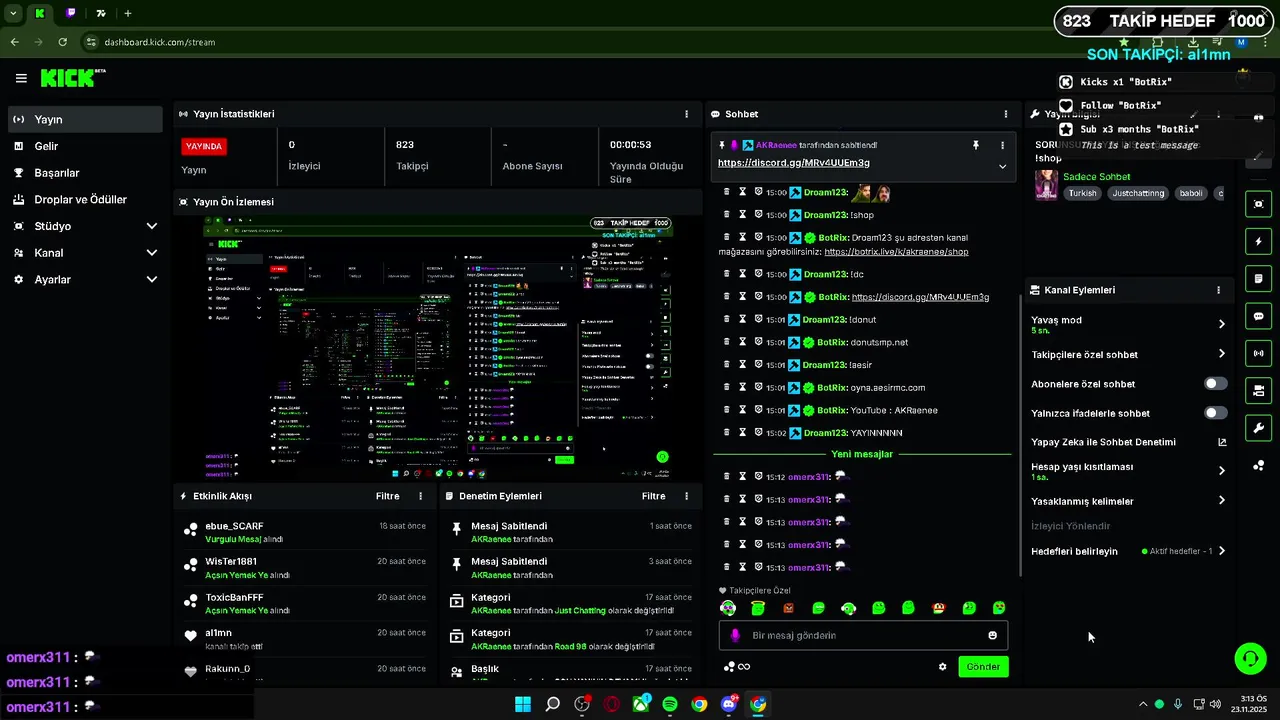Screen dimensions: 1280x720
Task: Send the message with the Gönder button
Action: click(x=983, y=667)
